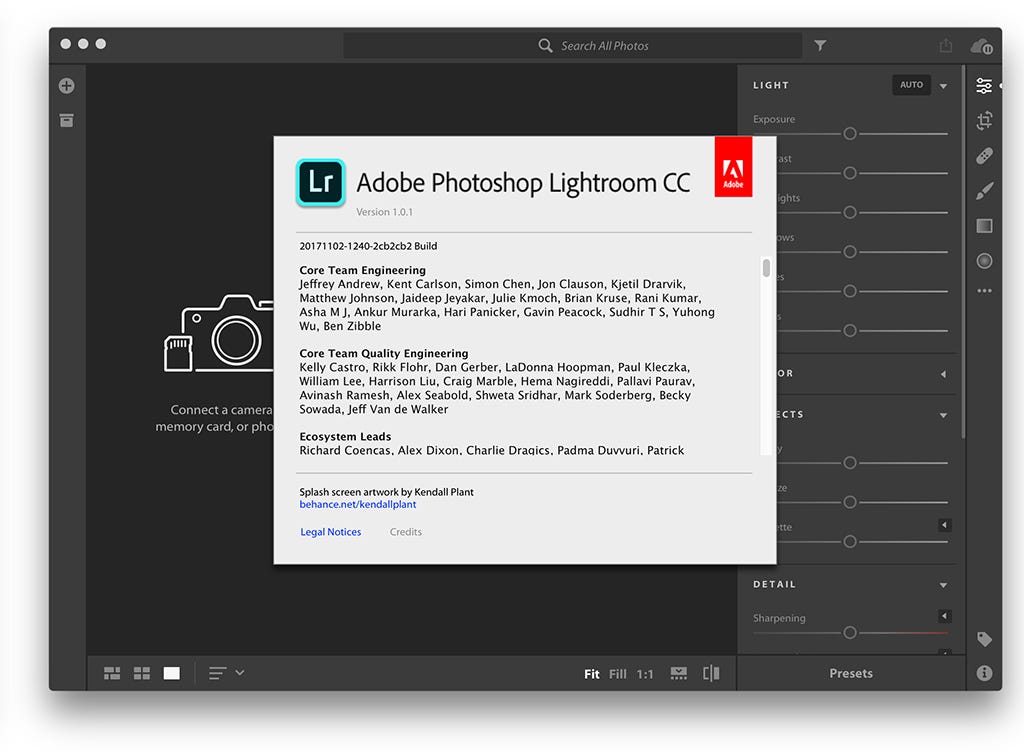This screenshot has height=752, width=1024.
Task: Open the Keywords tag icon
Action: click(x=984, y=639)
